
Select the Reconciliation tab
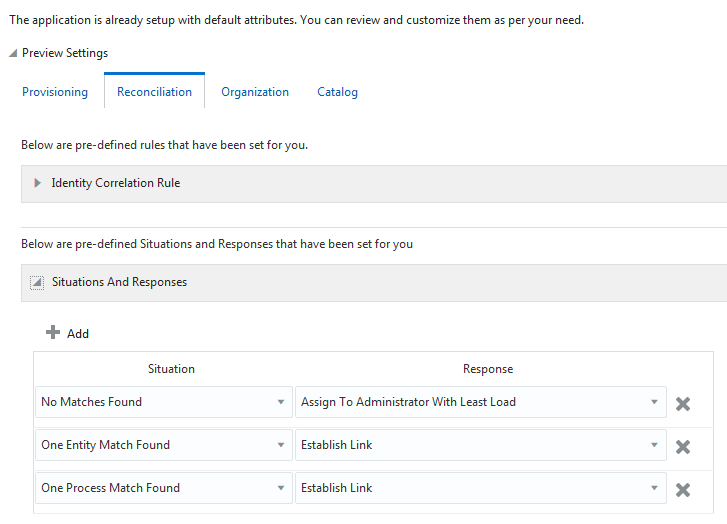click(x=154, y=92)
